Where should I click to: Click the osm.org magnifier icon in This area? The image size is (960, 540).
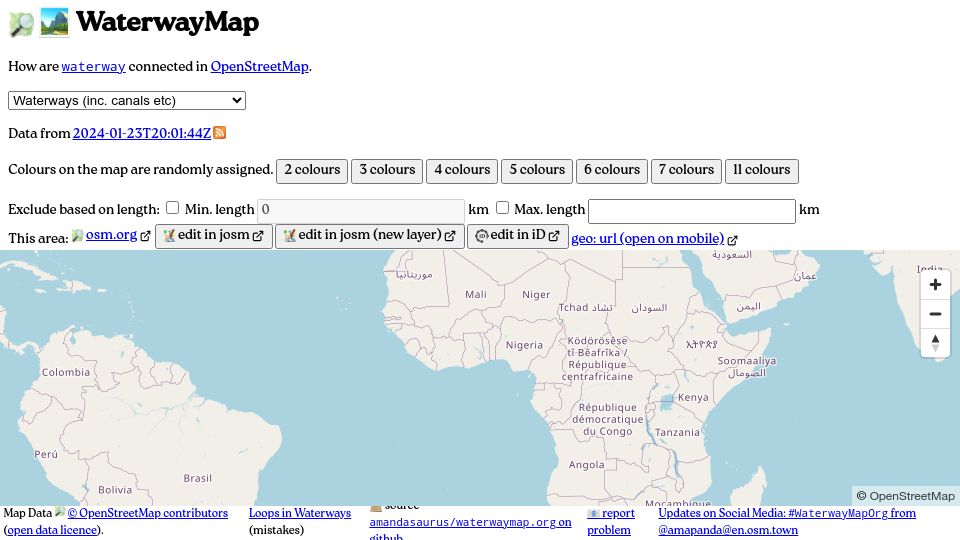click(77, 236)
